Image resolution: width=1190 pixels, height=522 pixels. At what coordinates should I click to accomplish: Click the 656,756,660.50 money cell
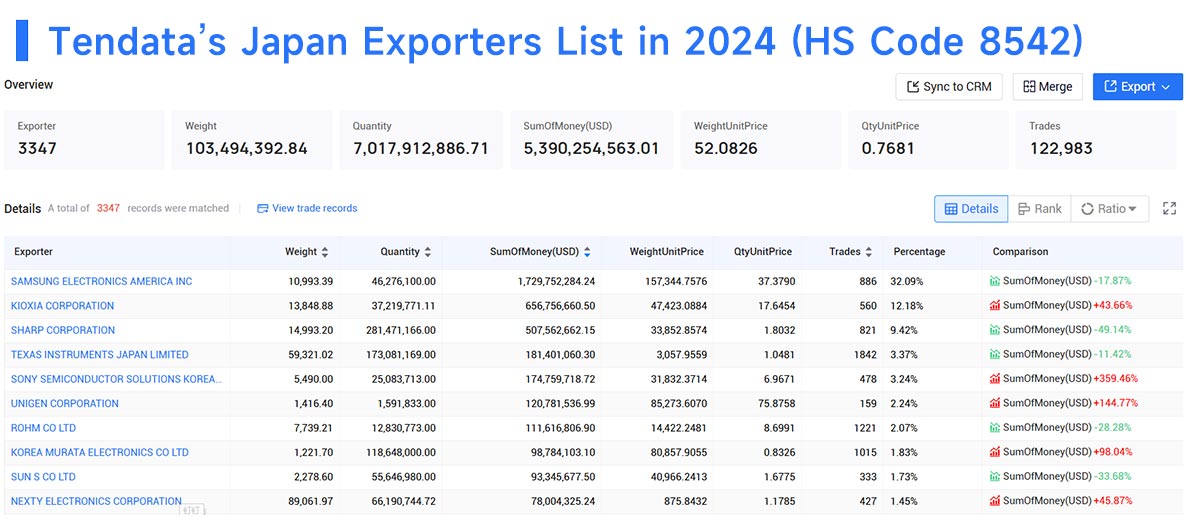click(561, 306)
